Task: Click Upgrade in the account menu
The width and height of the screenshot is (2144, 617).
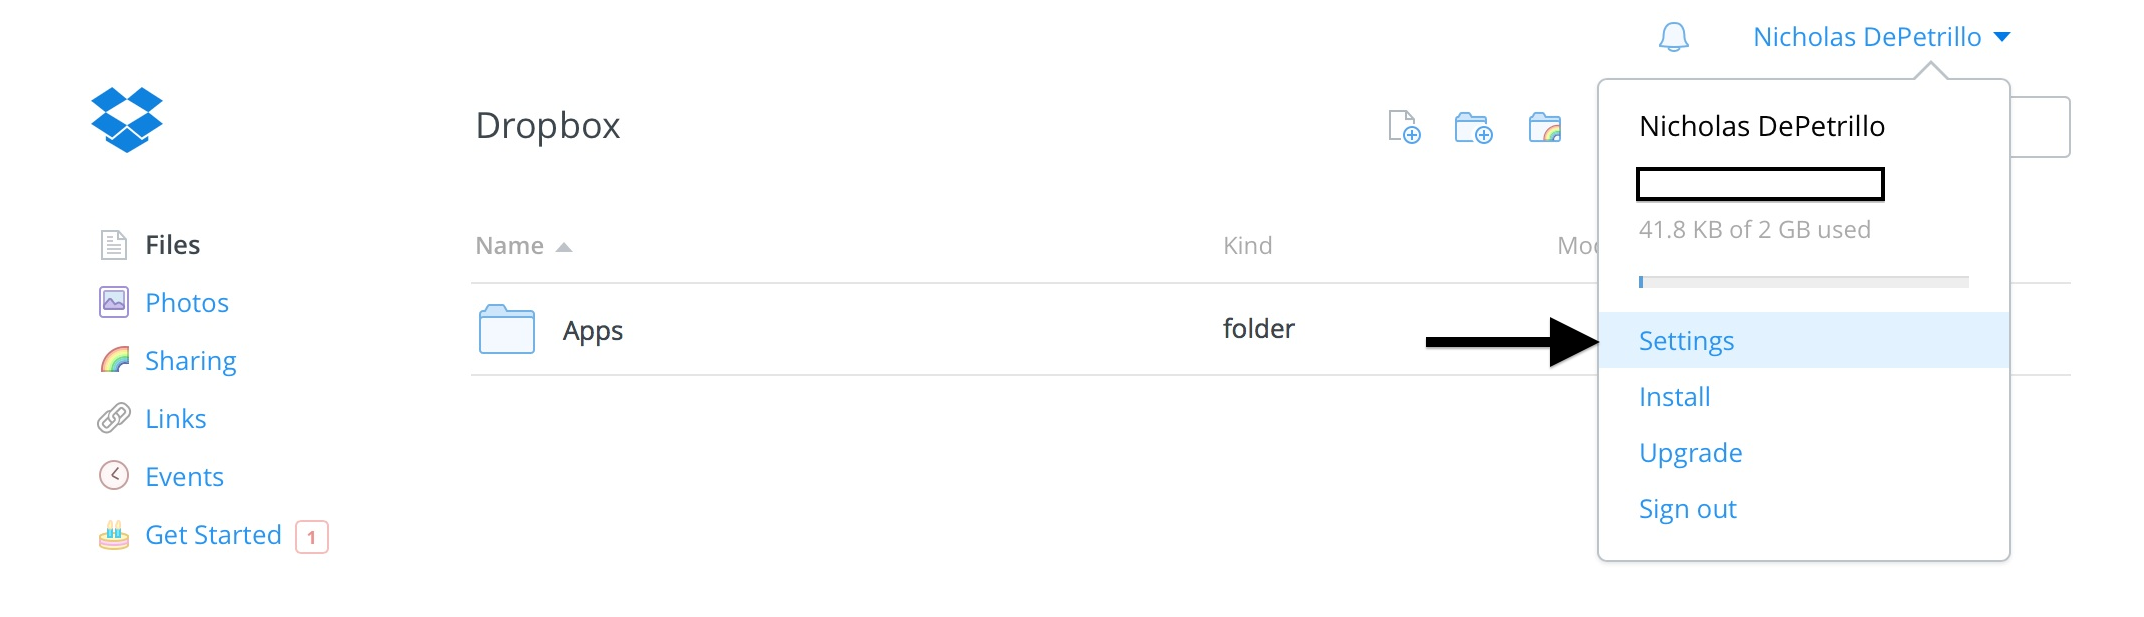Action: pyautogui.click(x=1690, y=453)
